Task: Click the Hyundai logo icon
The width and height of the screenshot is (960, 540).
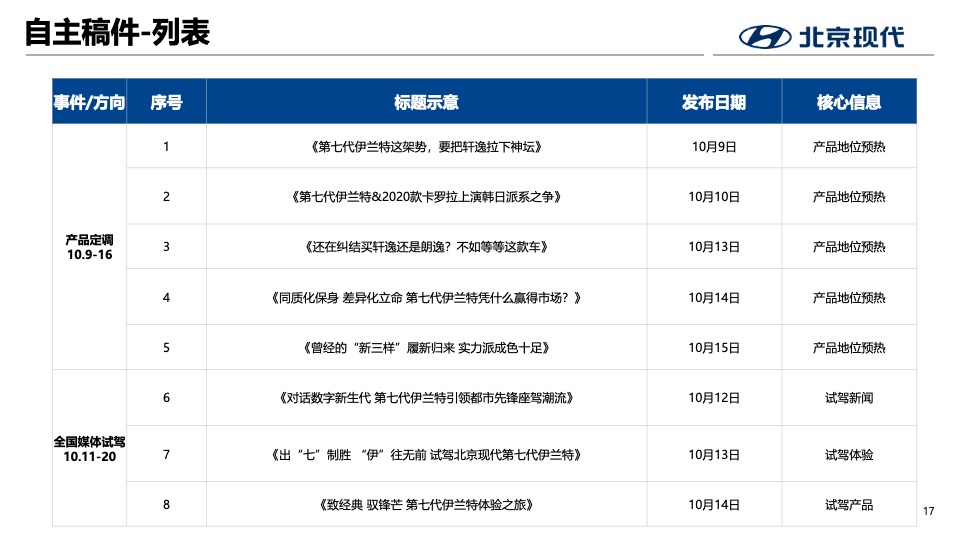Action: point(765,37)
